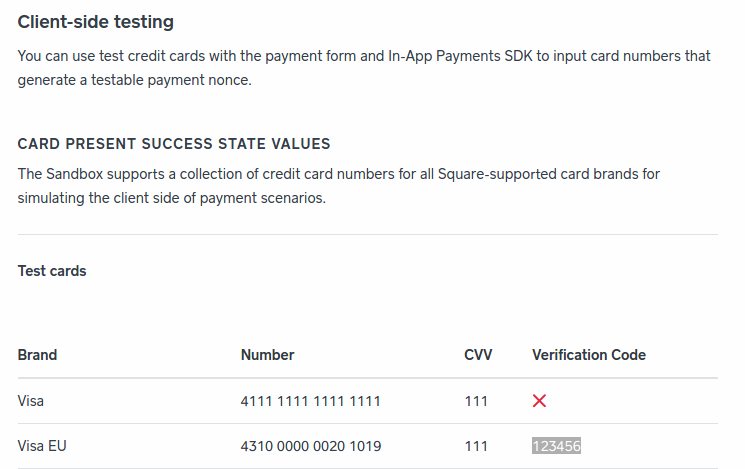Click the CVV column header
This screenshot has width=745, height=469.
pos(478,355)
